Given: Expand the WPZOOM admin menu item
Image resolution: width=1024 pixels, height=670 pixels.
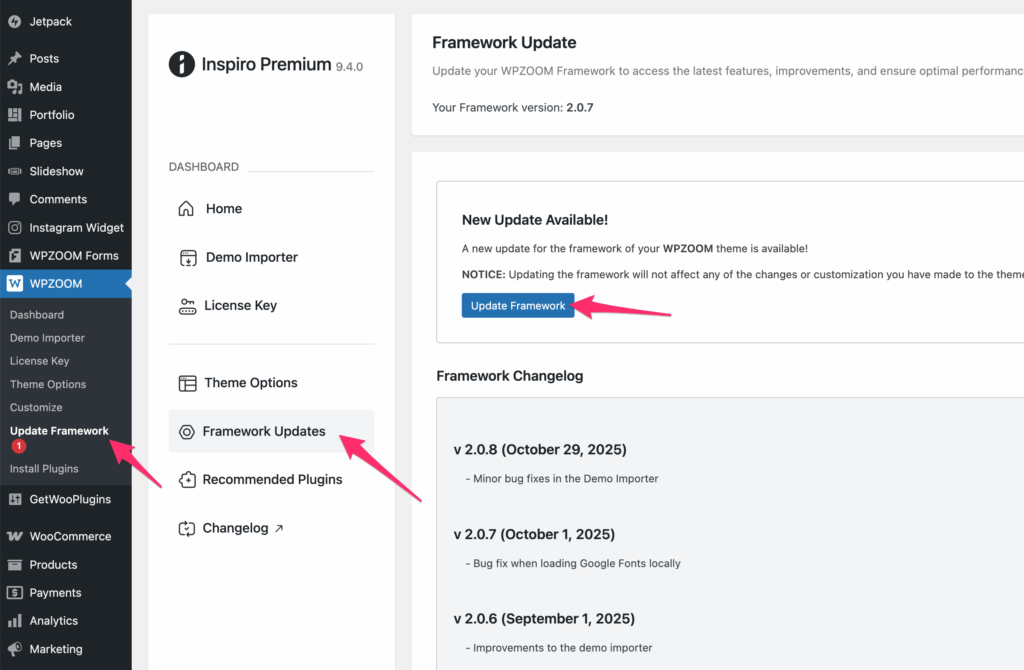Looking at the screenshot, I should pyautogui.click(x=56, y=284).
